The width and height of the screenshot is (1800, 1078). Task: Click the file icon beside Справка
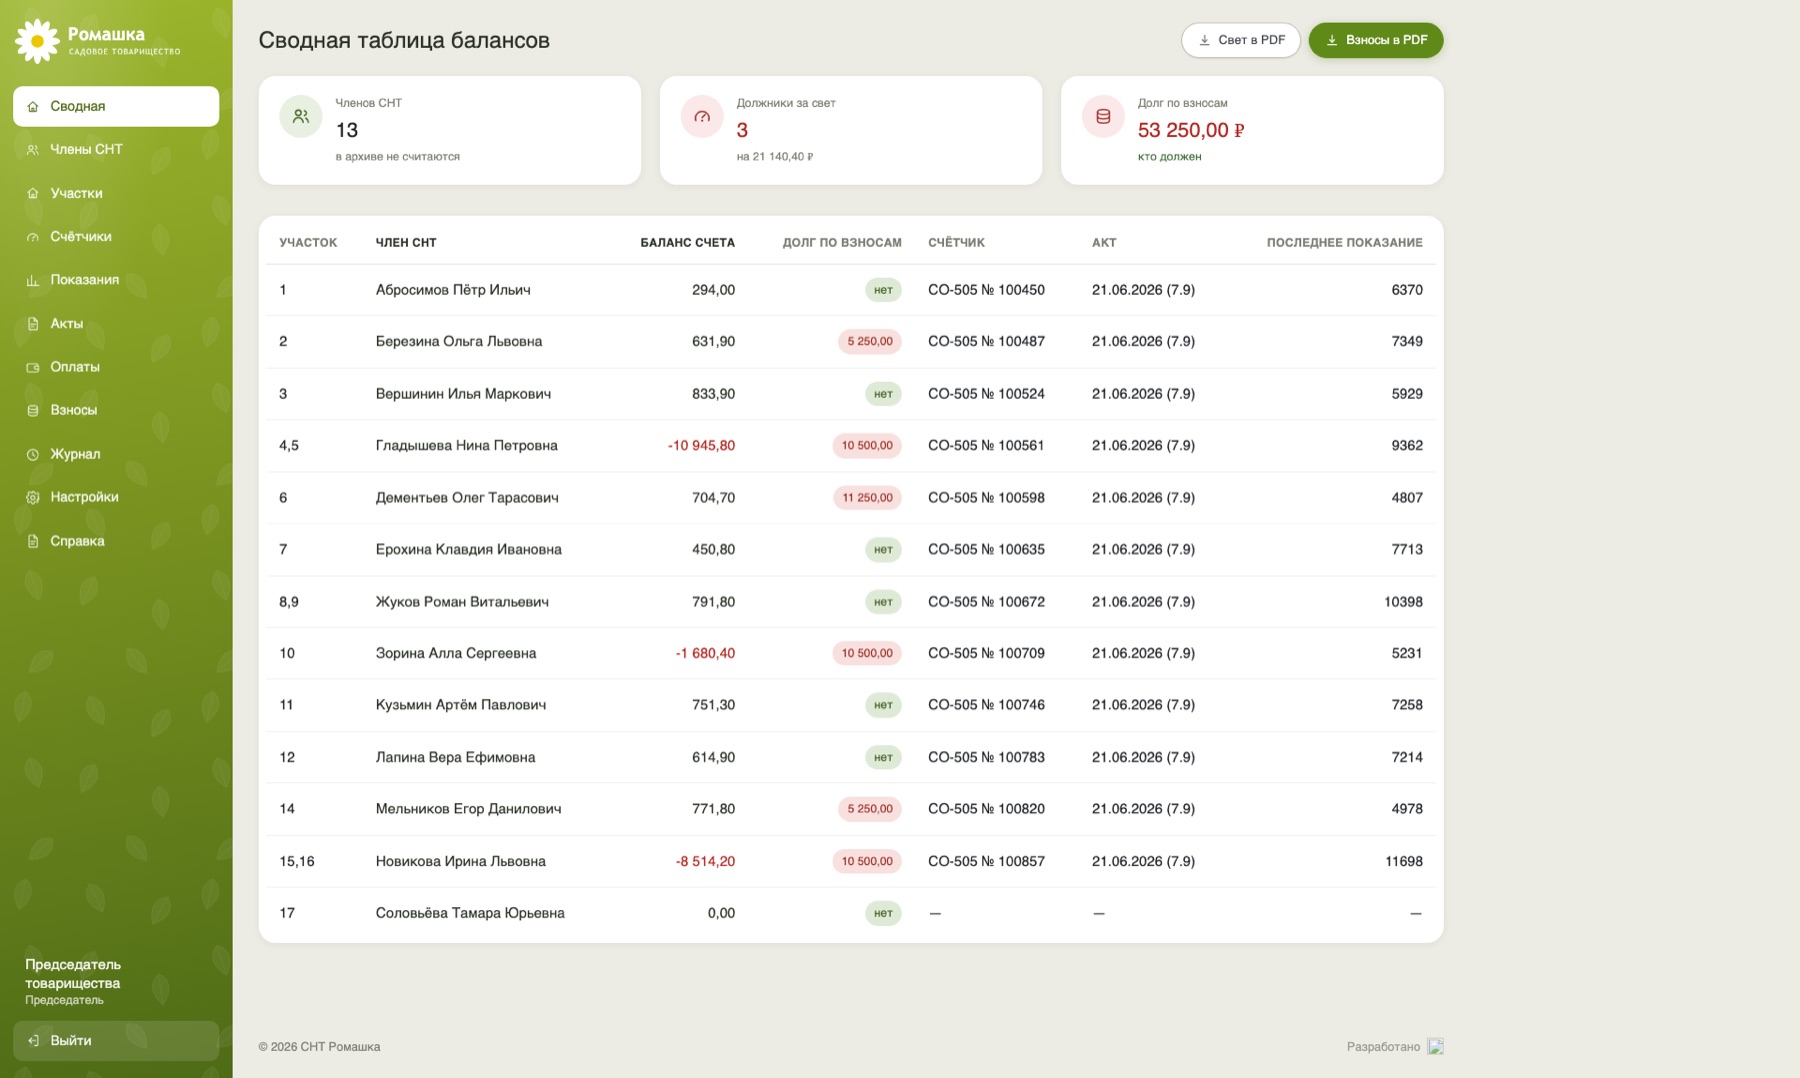(x=33, y=541)
